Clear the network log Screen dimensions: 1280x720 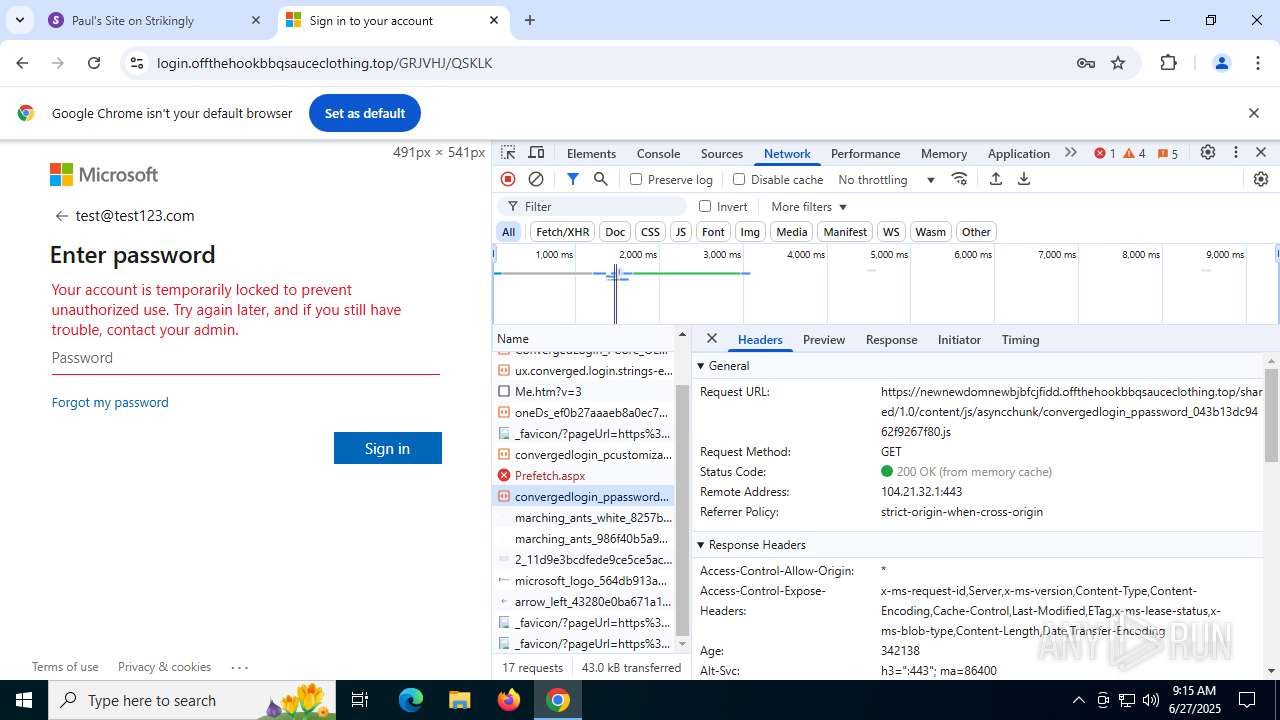tap(536, 179)
